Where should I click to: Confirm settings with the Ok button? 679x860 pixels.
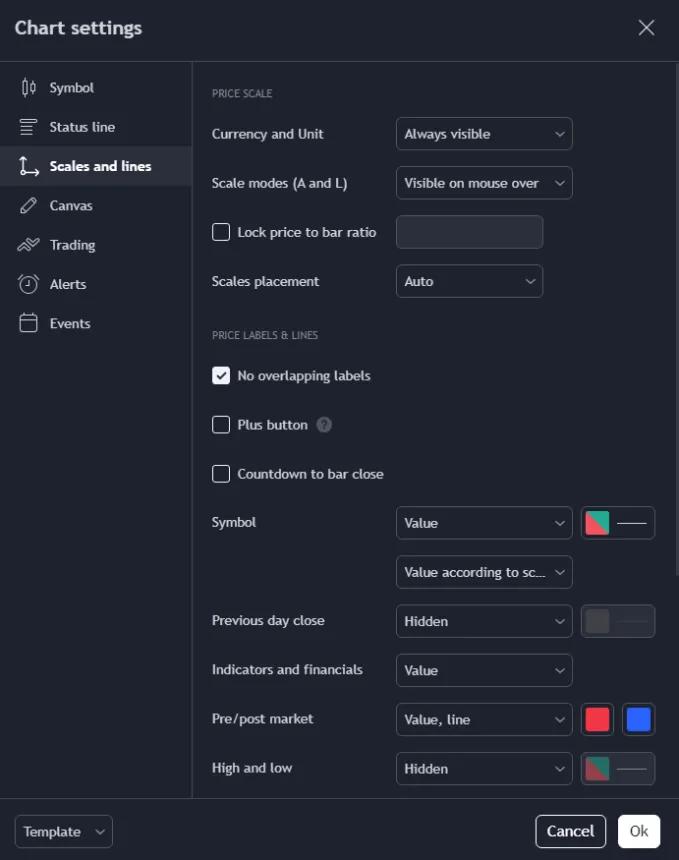click(639, 831)
